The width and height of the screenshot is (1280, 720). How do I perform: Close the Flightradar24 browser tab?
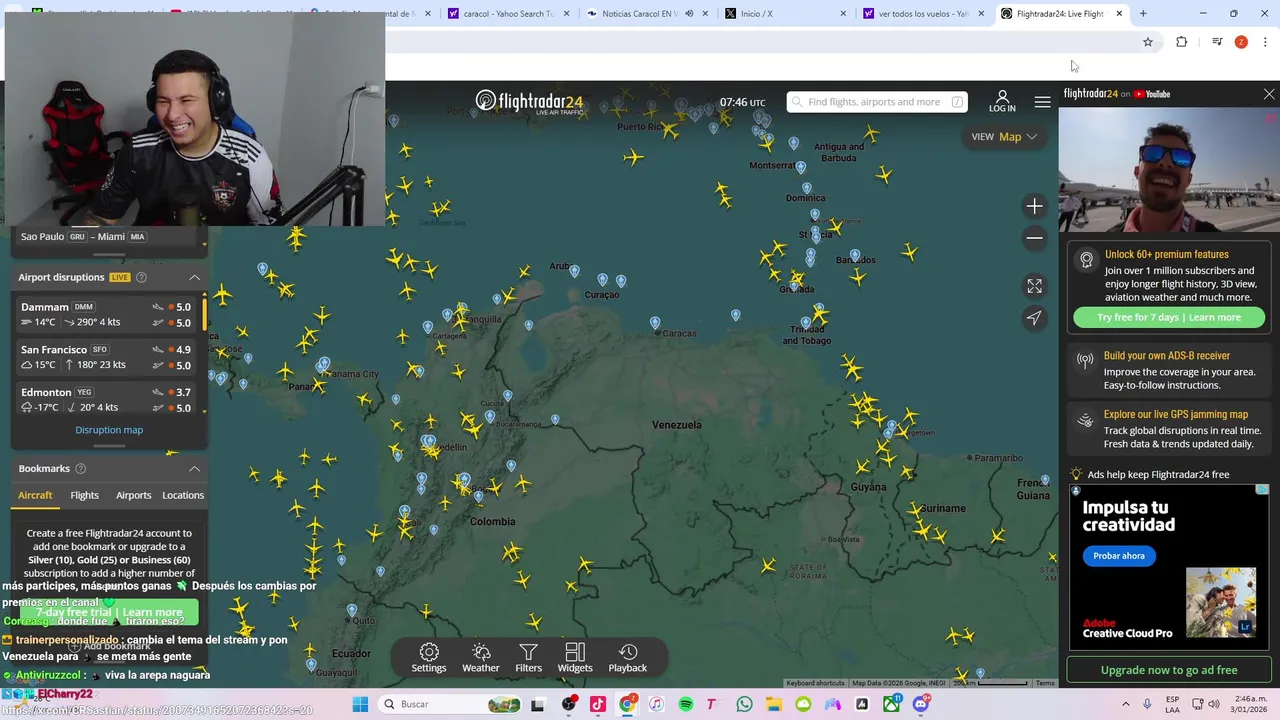[x=1119, y=14]
